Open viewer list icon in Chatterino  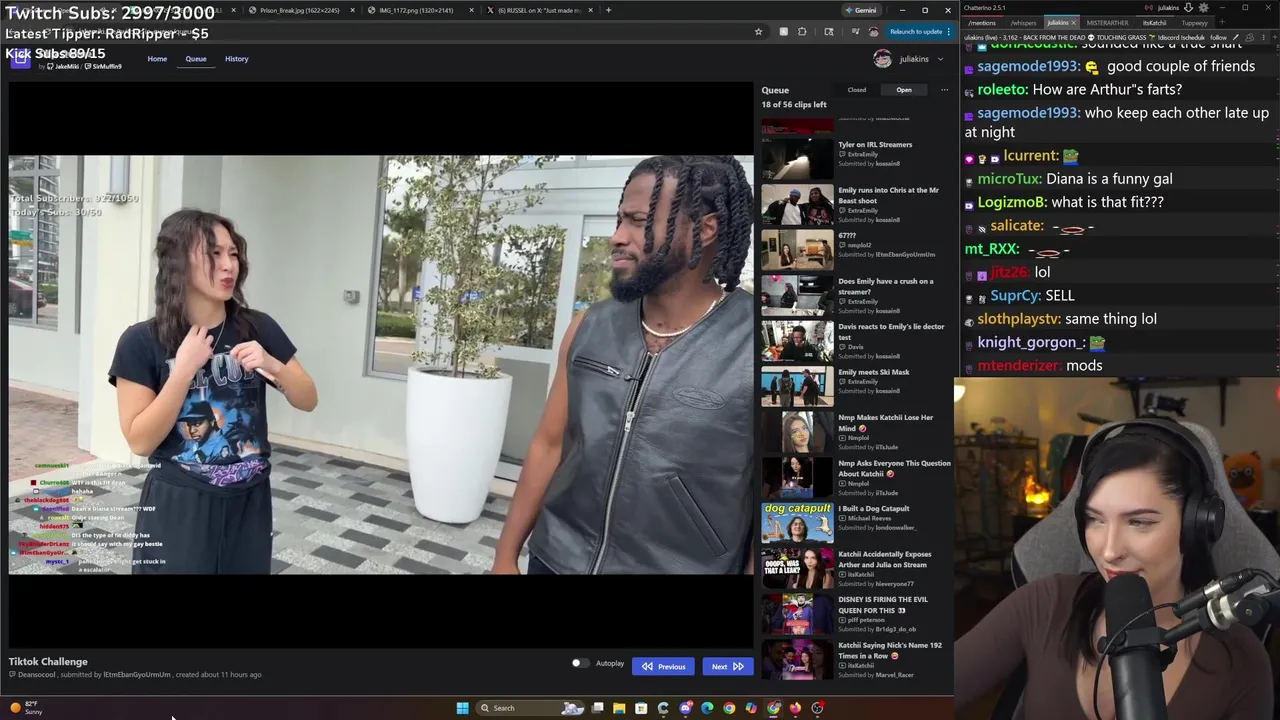[x=1250, y=37]
